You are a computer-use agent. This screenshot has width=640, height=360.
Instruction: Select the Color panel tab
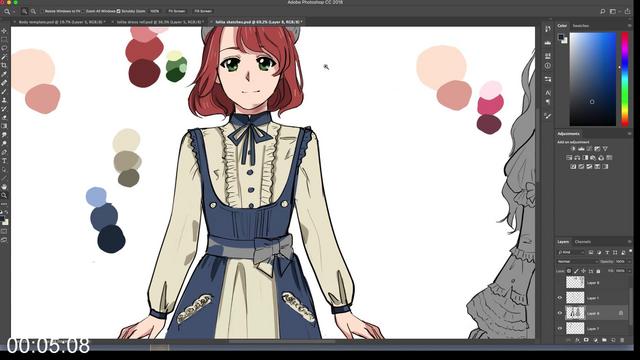[562, 26]
